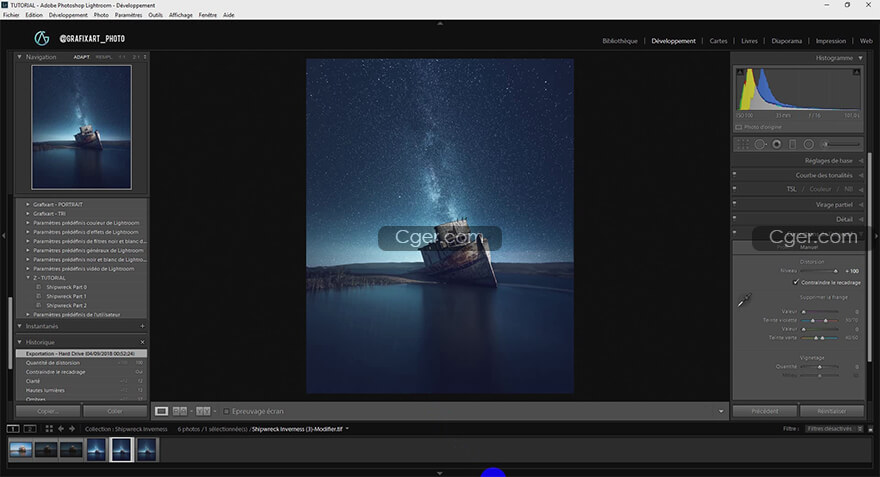The width and height of the screenshot is (880, 477).
Task: Pick the fringe color eyedropper tool
Action: (744, 300)
